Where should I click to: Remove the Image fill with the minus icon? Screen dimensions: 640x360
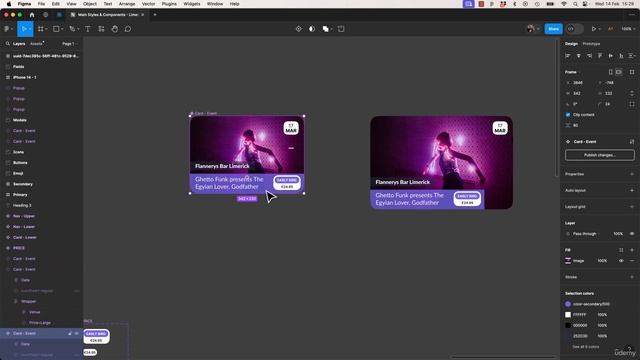click(632, 261)
